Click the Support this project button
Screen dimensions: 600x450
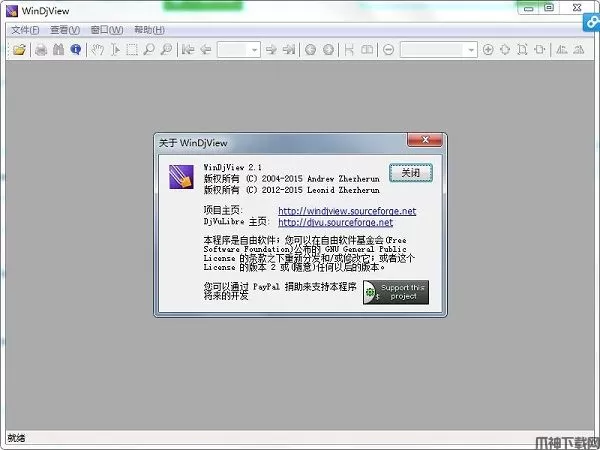[x=396, y=292]
